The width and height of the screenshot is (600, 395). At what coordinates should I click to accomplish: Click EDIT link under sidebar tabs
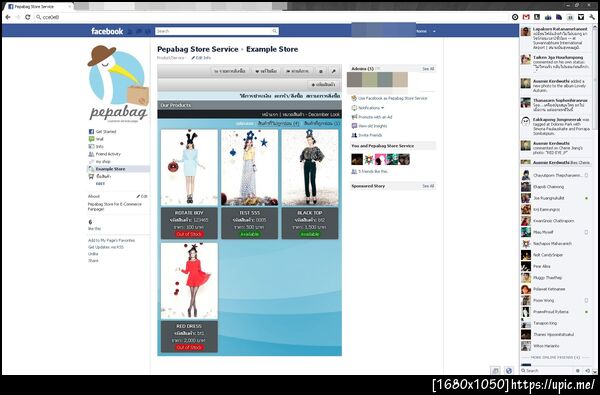click(100, 184)
